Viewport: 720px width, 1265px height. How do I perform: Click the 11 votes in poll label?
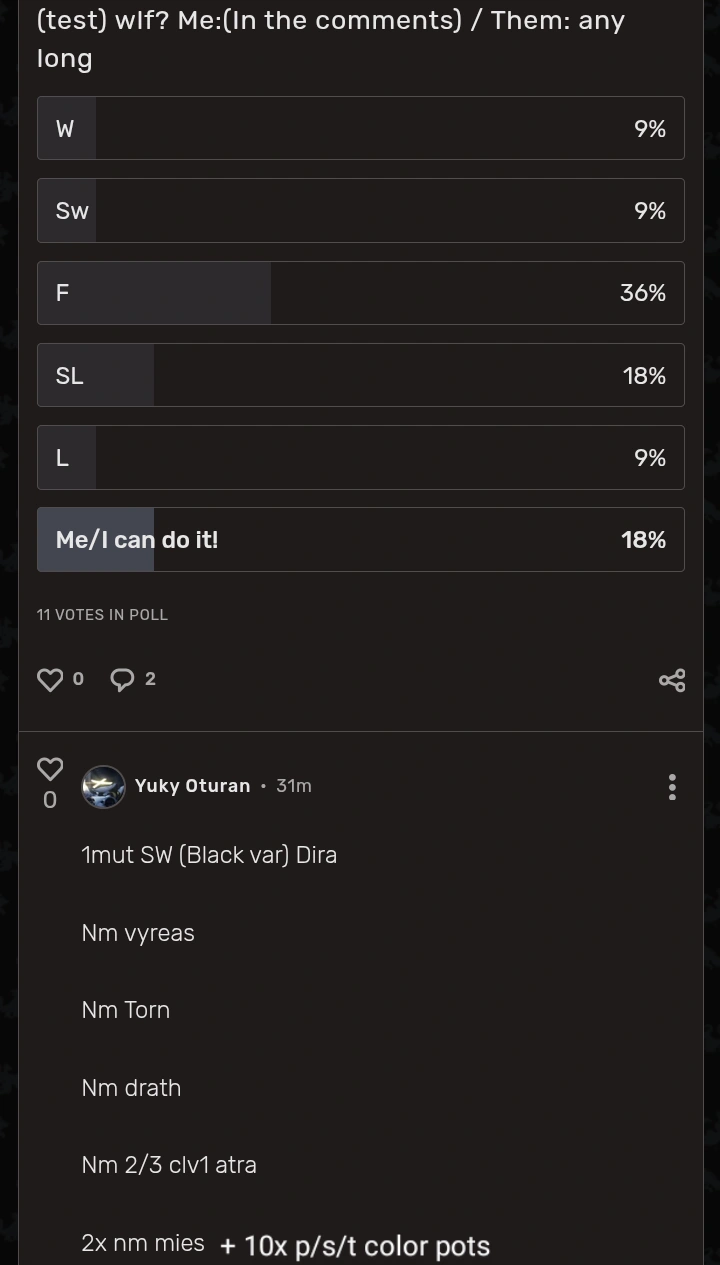(x=102, y=615)
